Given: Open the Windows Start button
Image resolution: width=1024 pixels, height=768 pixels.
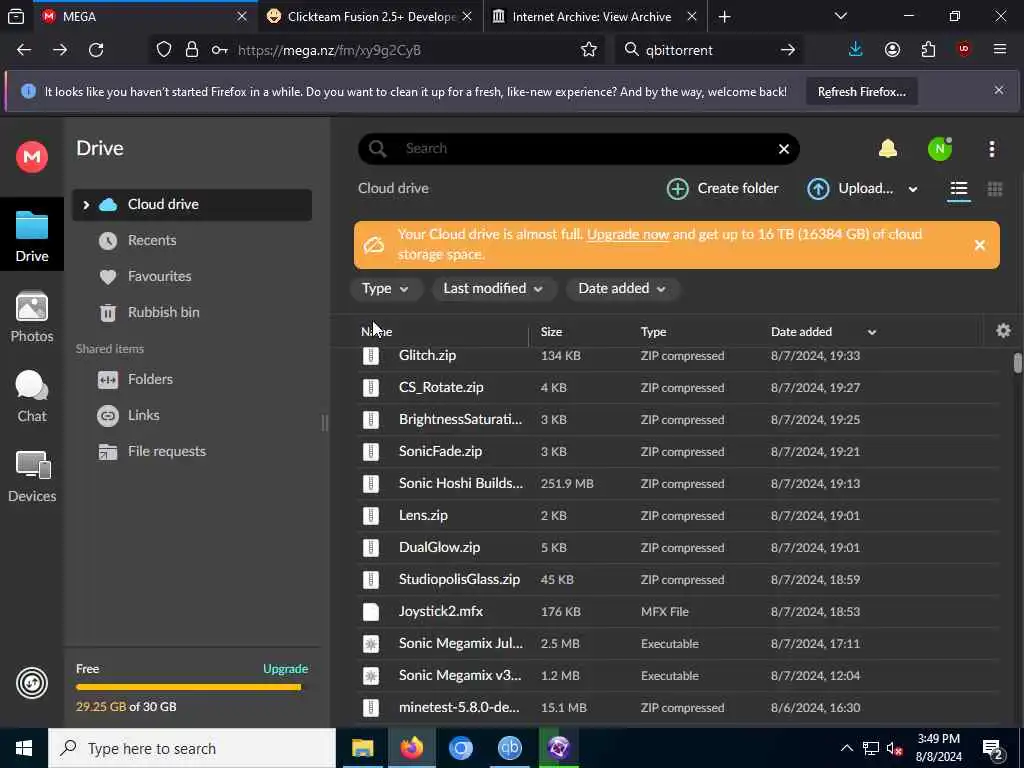Looking at the screenshot, I should click(24, 748).
